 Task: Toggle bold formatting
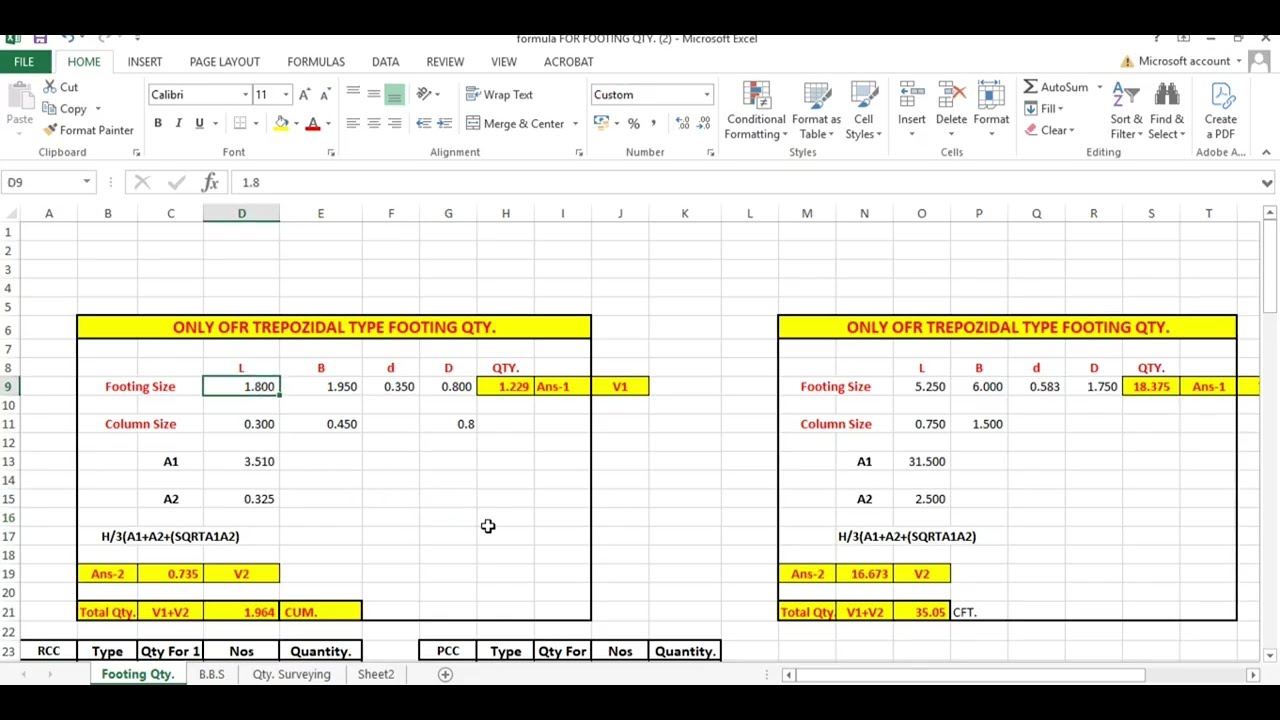coord(157,123)
